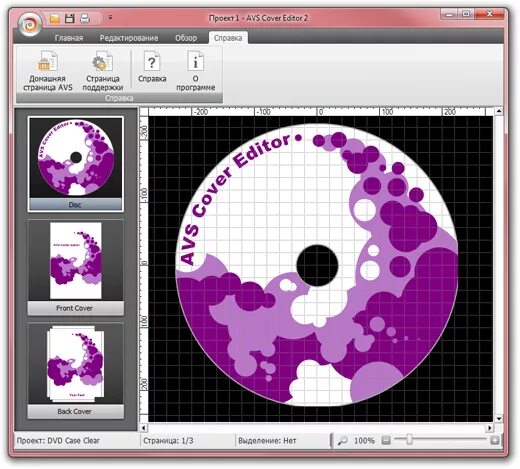Switch to the Обзор tab

pos(186,38)
